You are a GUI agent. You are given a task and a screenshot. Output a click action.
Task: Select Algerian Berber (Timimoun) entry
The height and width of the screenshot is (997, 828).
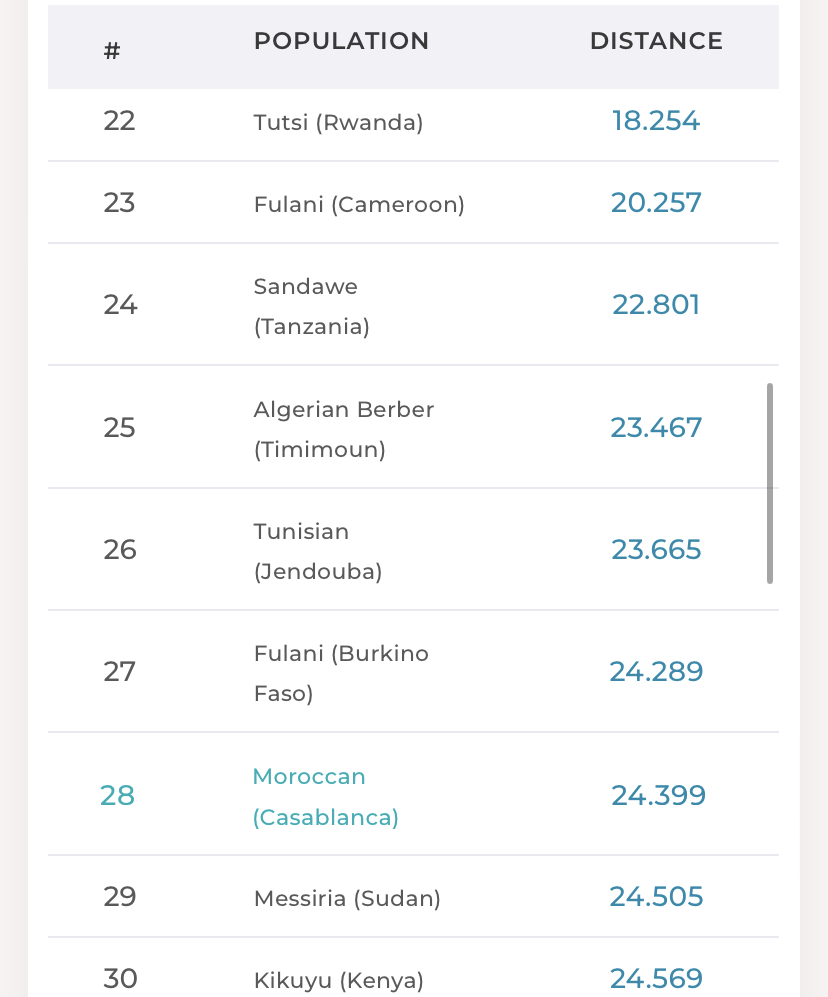344,429
